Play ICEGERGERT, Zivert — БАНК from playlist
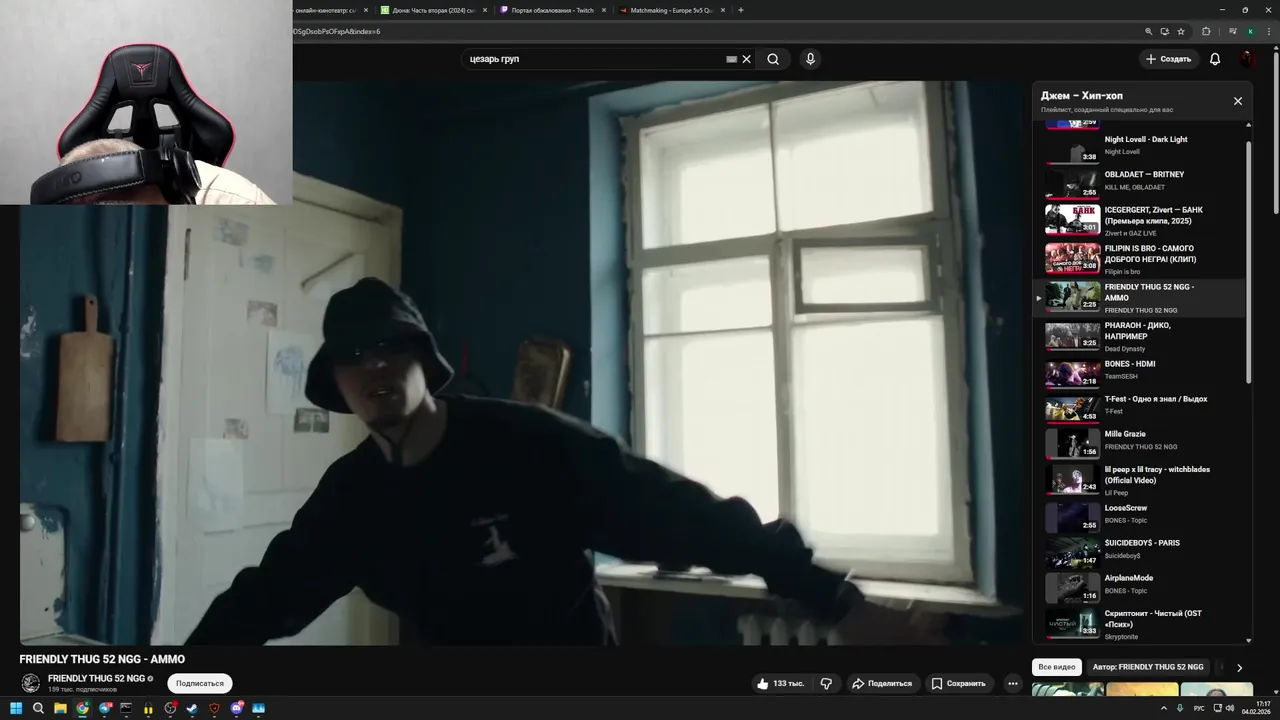Viewport: 1280px width, 720px height. pos(1139,220)
